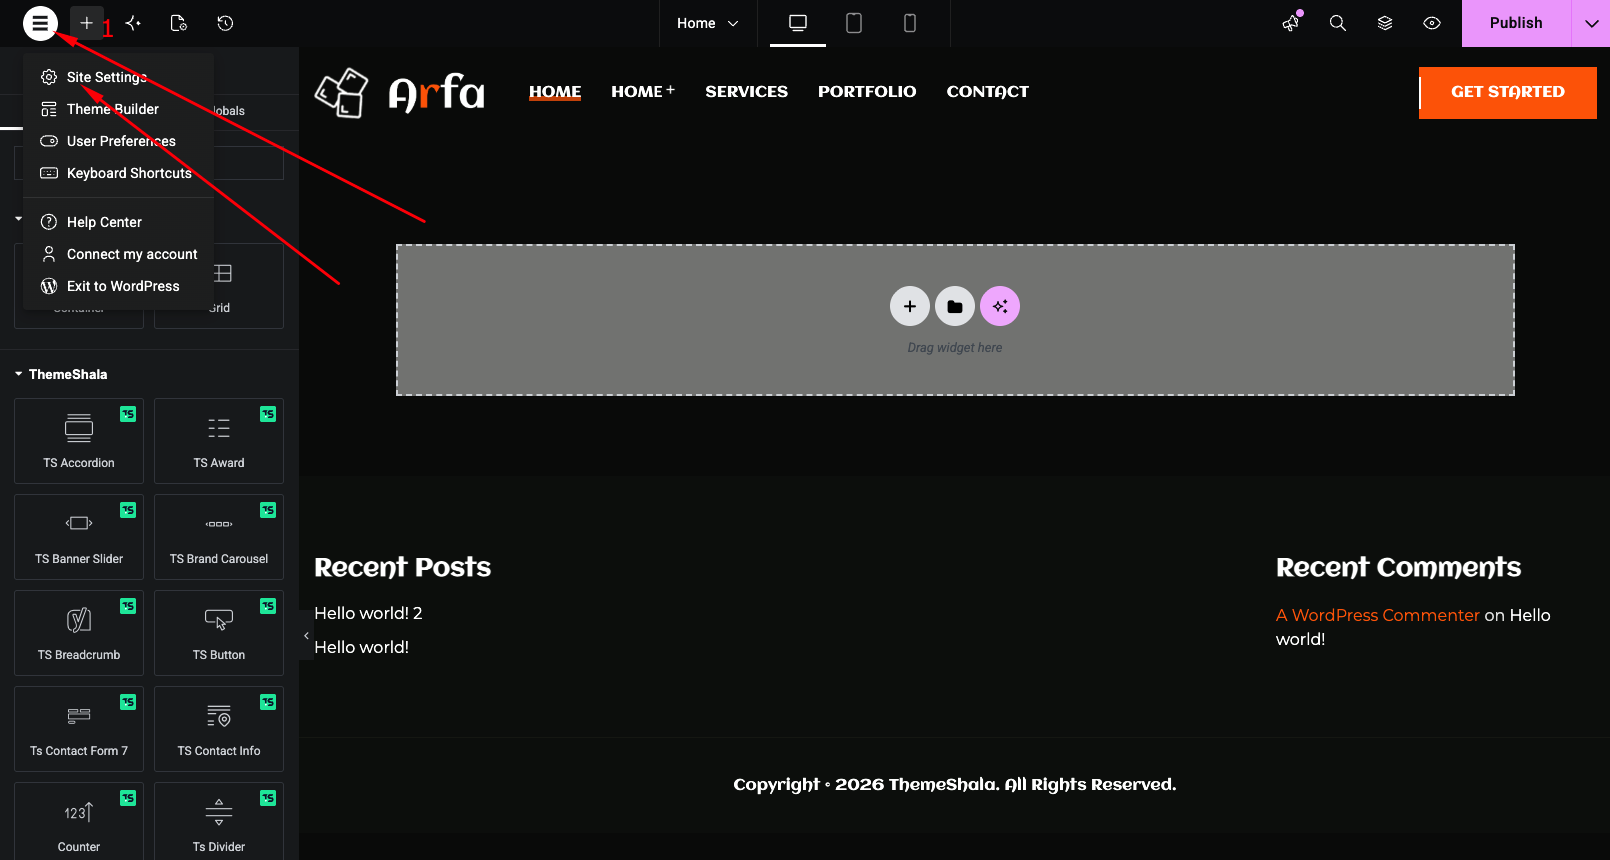Switch to Mobile responsive view
Image resolution: width=1610 pixels, height=860 pixels.
(910, 23)
